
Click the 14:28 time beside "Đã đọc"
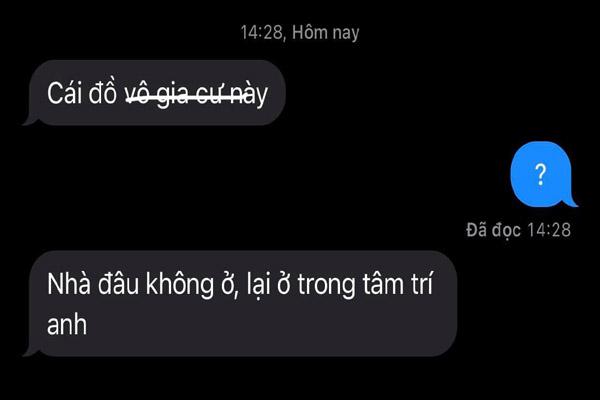[x=549, y=230]
